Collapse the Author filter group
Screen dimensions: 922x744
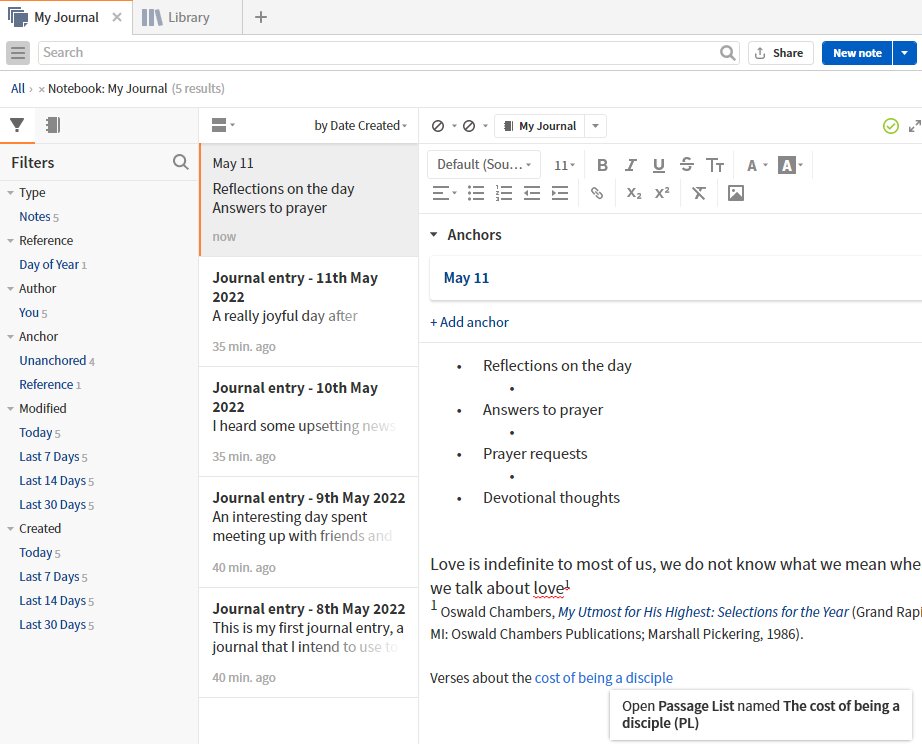pos(11,289)
